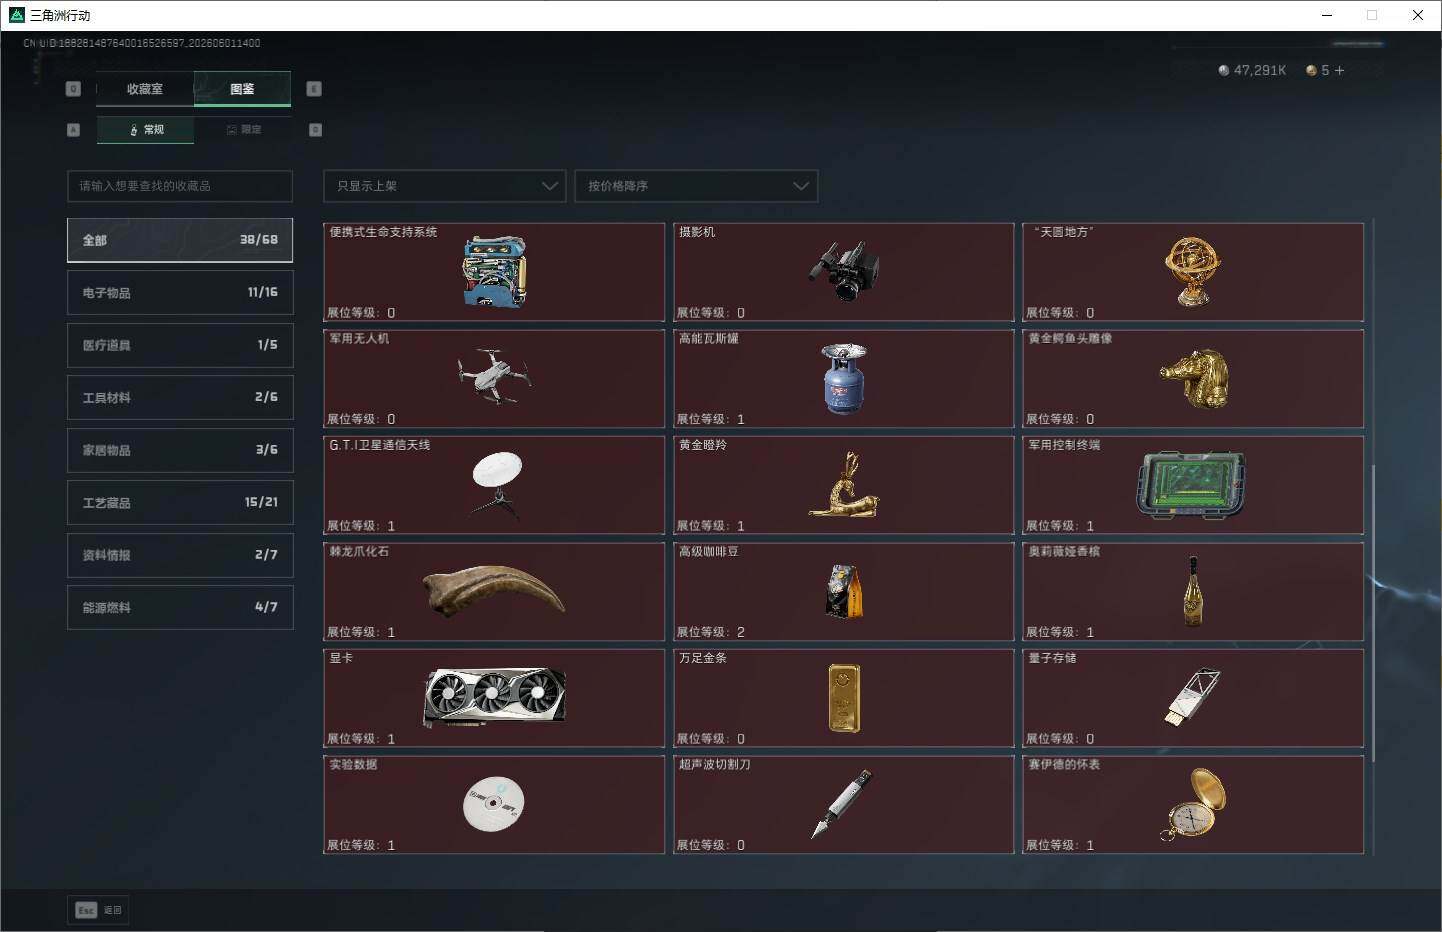Close the 三角洲行动 window
Viewport: 1442px width, 932px height.
coord(1418,15)
